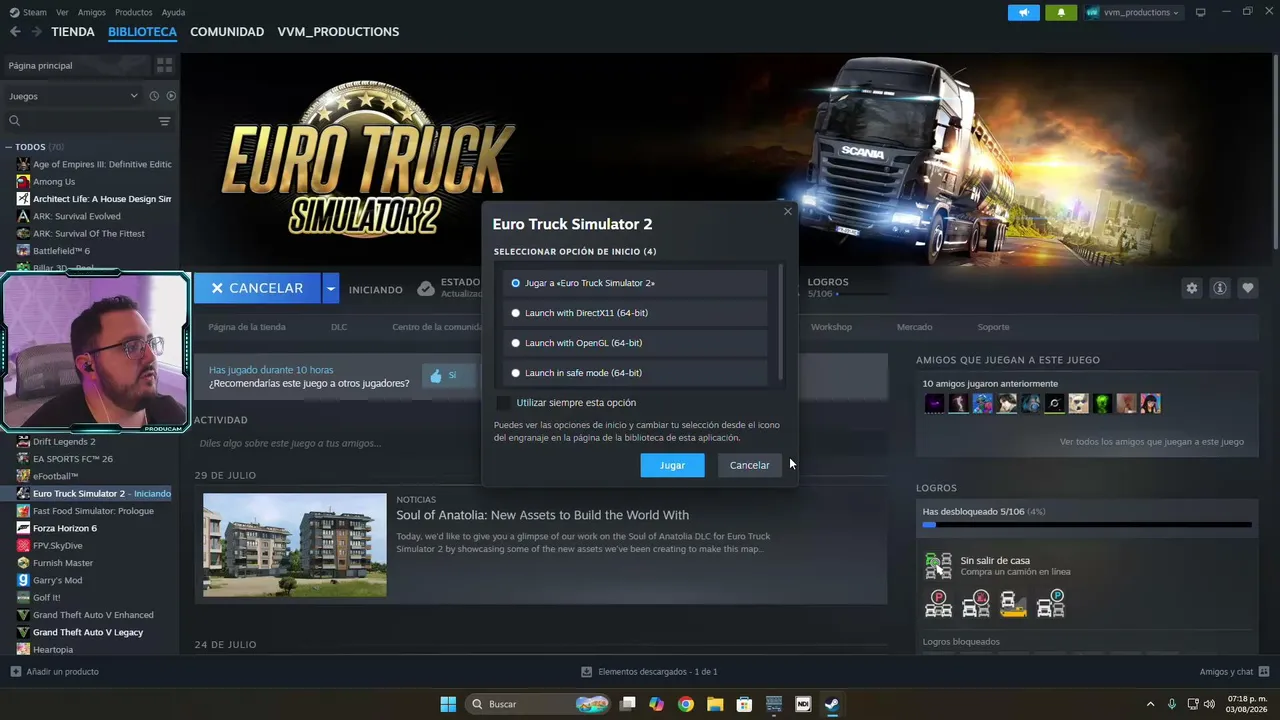Image resolution: width=1280 pixels, height=720 pixels.
Task: Go back with the left navigation arrow
Action: [x=15, y=32]
